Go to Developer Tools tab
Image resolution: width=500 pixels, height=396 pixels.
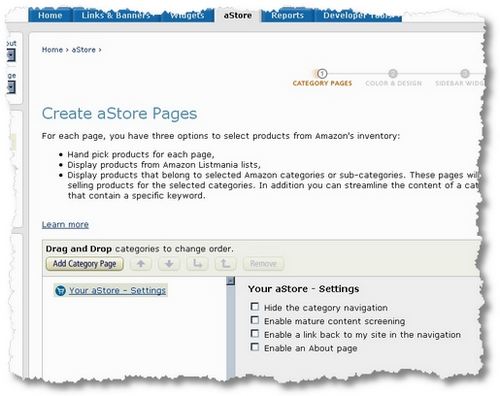(358, 15)
